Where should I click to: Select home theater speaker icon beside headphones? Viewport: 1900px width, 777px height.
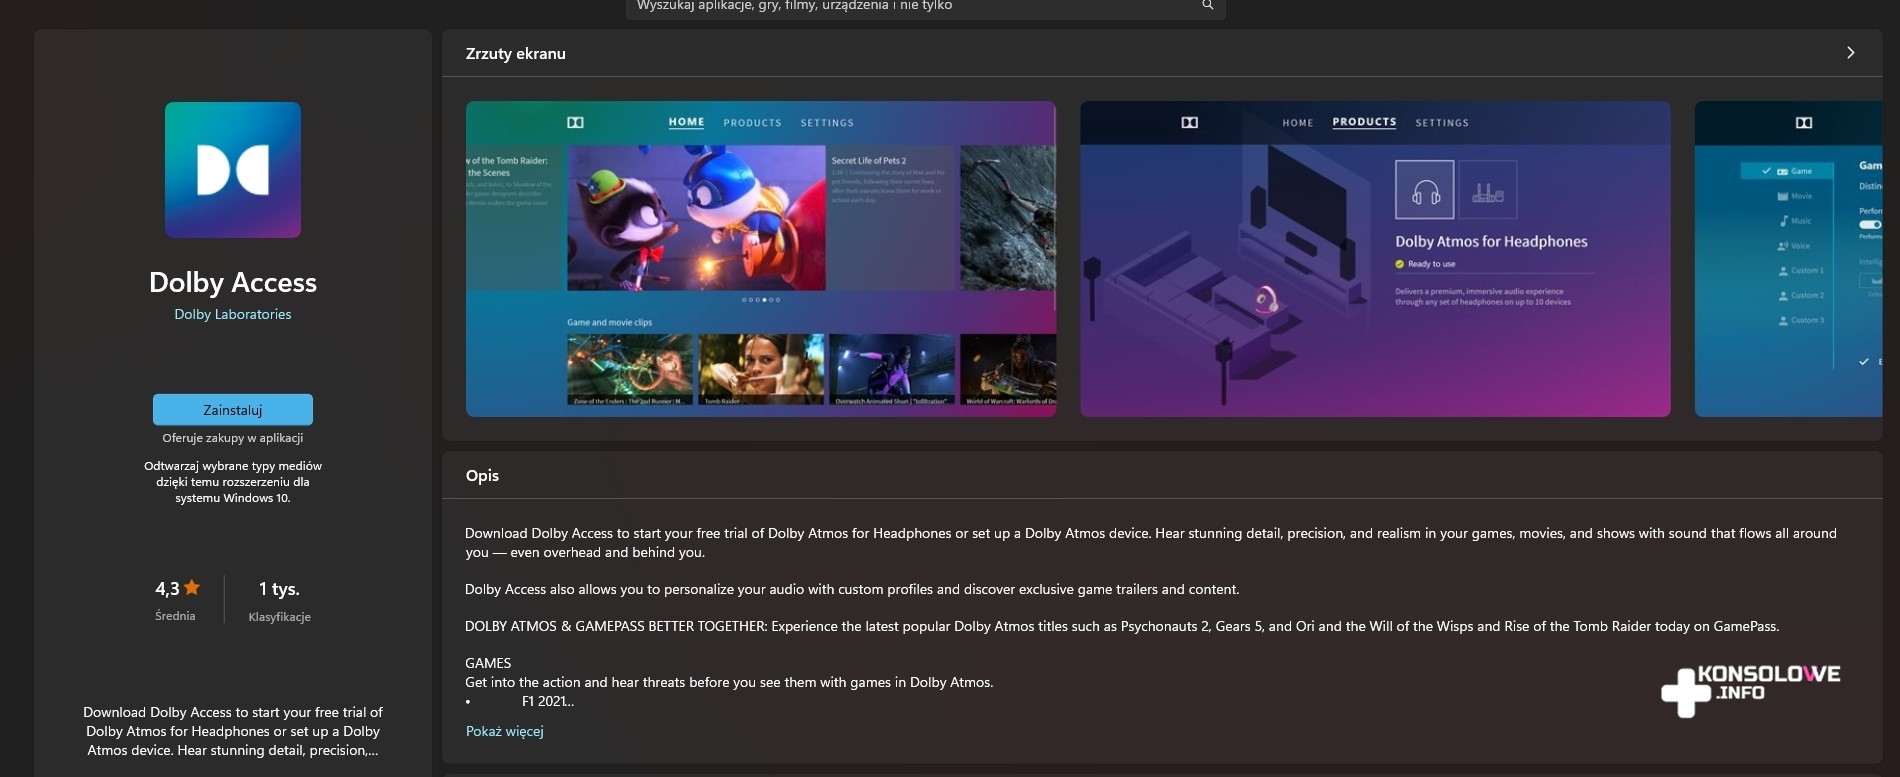[x=1487, y=190]
